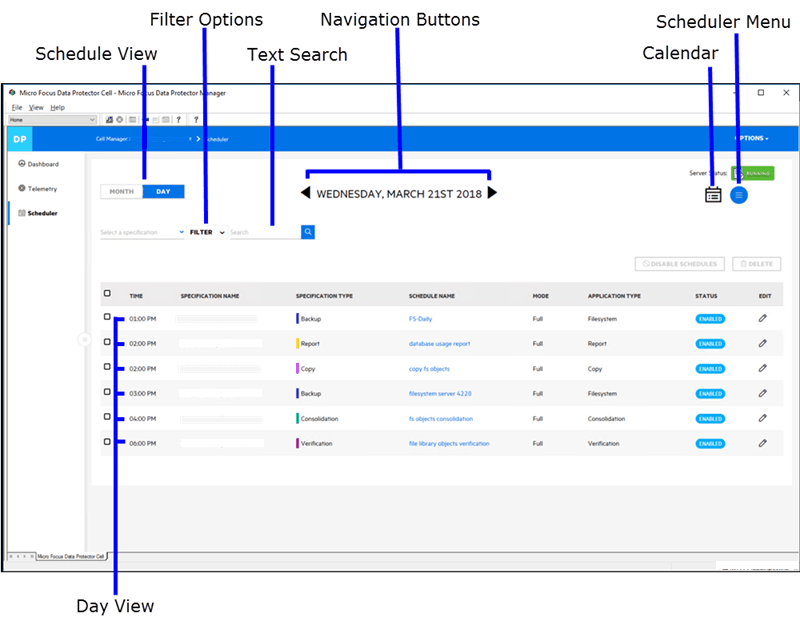Viewport: 800px width, 621px height.
Task: Click the first toolbar icon beside Home dropdown
Action: [109, 120]
